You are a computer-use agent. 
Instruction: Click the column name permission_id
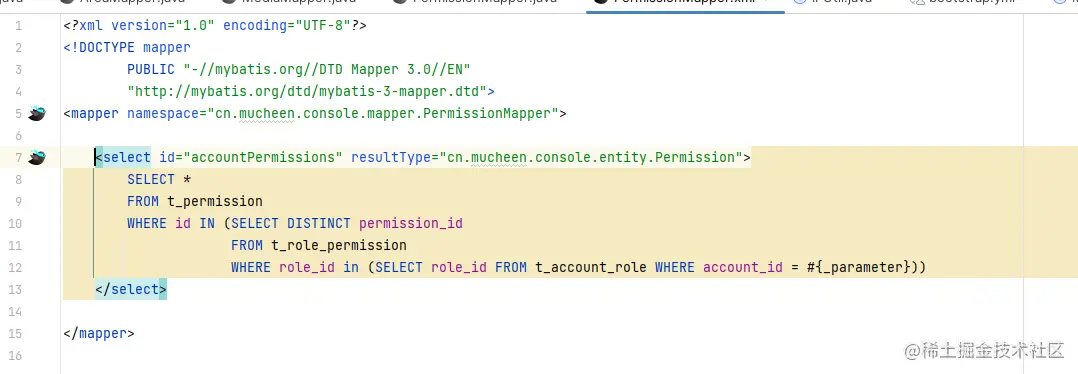pos(411,223)
